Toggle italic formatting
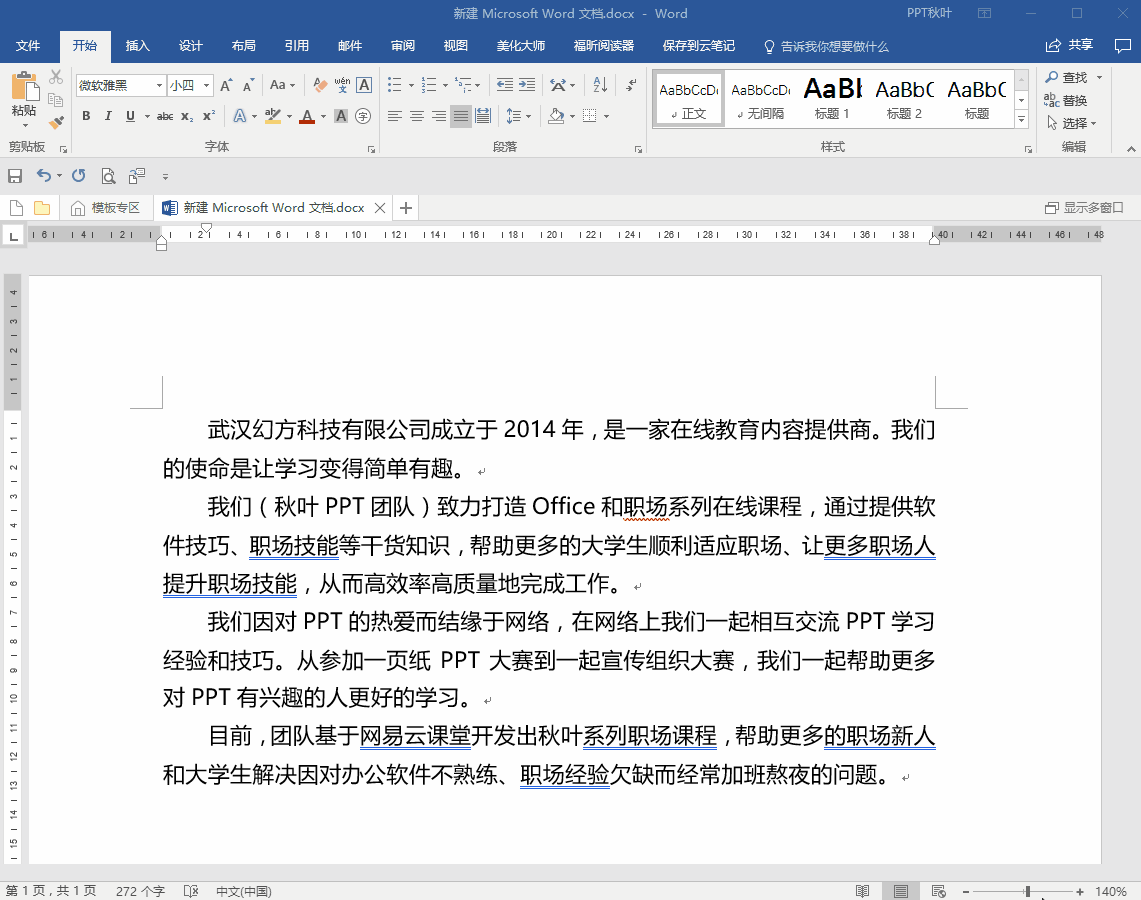This screenshot has width=1141, height=900. point(108,116)
